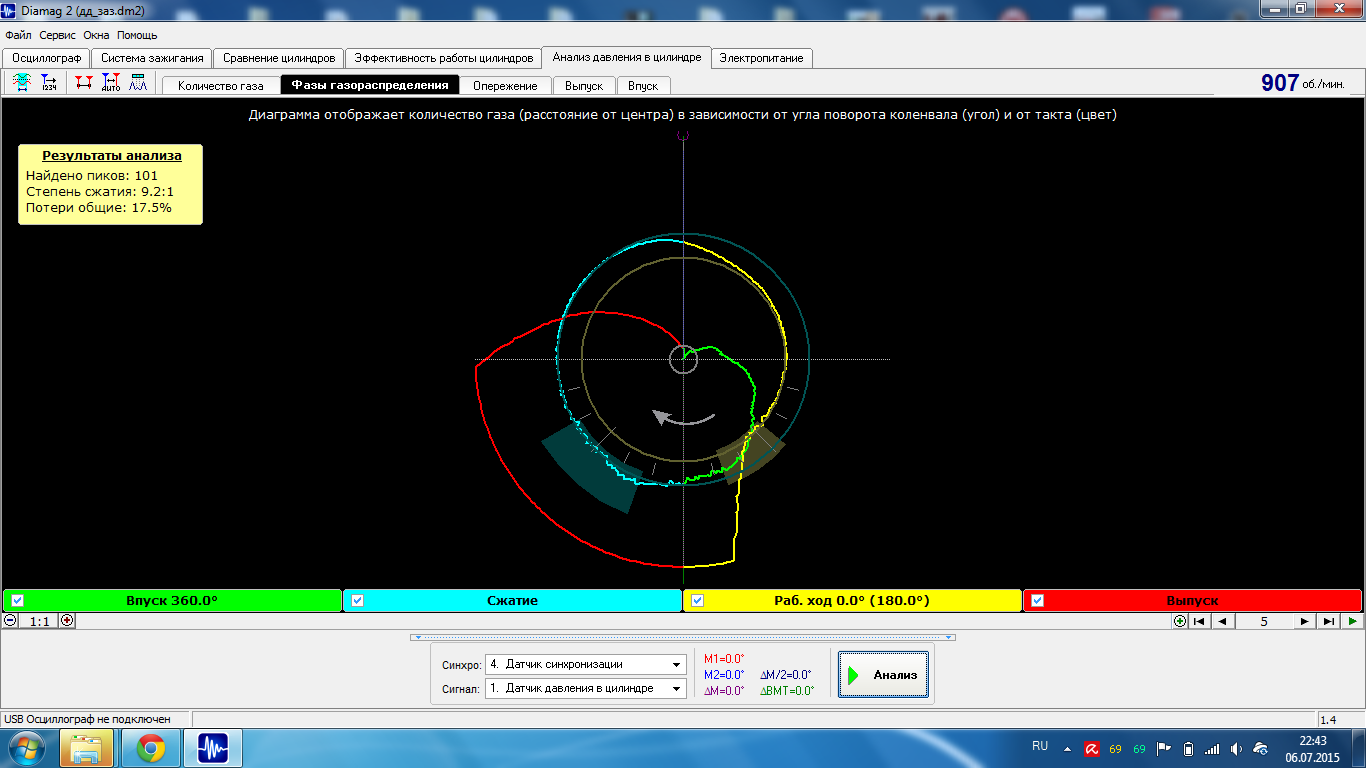Screen dimensions: 1366x768
Task: Toggle the Сжатие stroke checkbox
Action: (357, 600)
